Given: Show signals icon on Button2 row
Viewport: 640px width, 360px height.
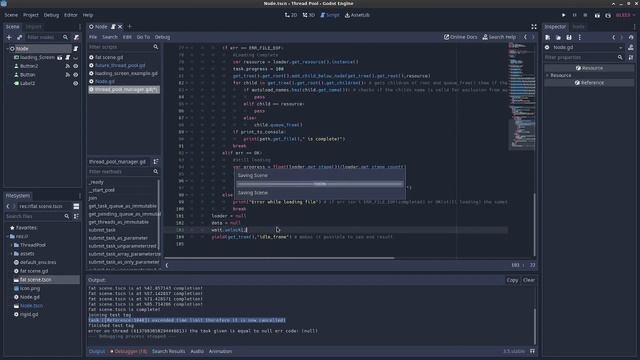Looking at the screenshot, I should [x=68, y=66].
